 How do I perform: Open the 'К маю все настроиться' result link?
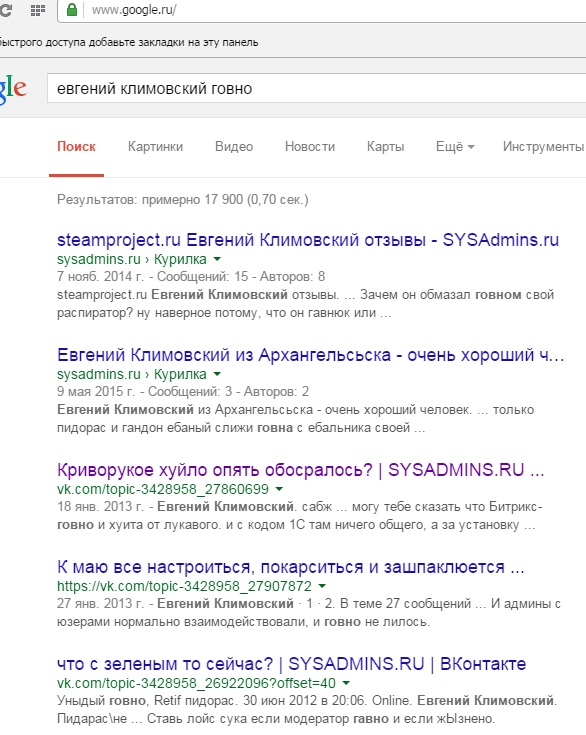point(291,567)
